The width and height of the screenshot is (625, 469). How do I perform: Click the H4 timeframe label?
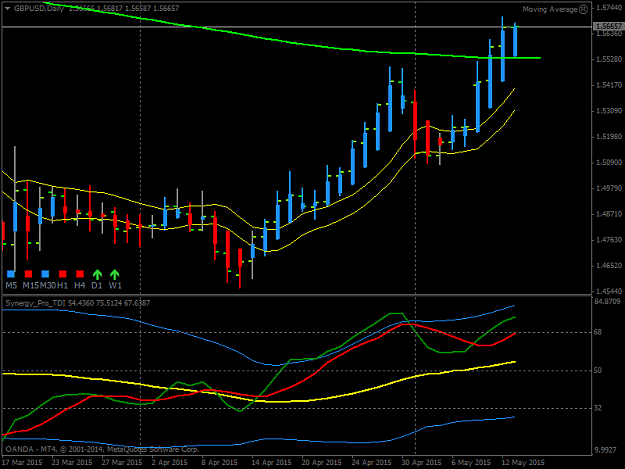click(x=80, y=285)
